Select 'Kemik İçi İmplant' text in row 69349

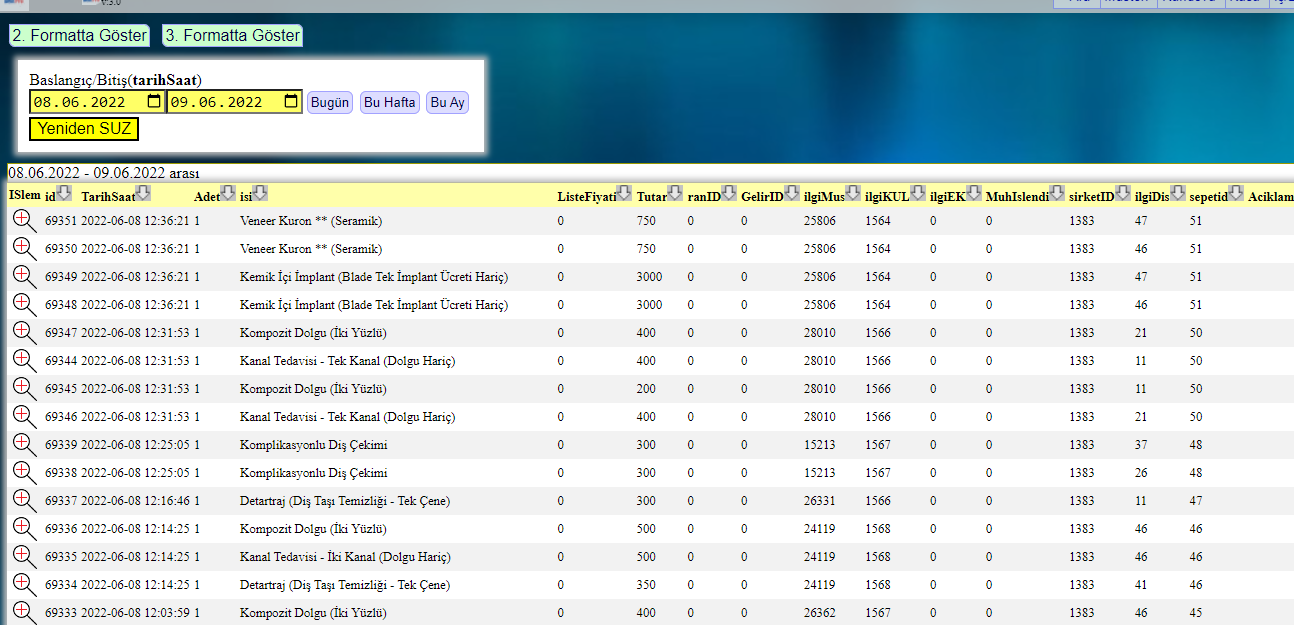pyautogui.click(x=288, y=276)
